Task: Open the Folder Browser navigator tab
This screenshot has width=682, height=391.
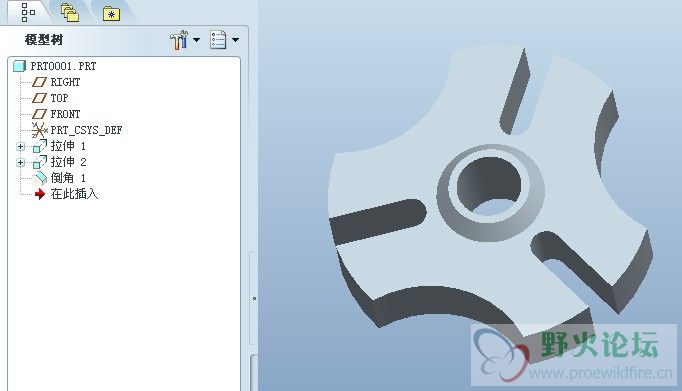Action: pos(70,13)
